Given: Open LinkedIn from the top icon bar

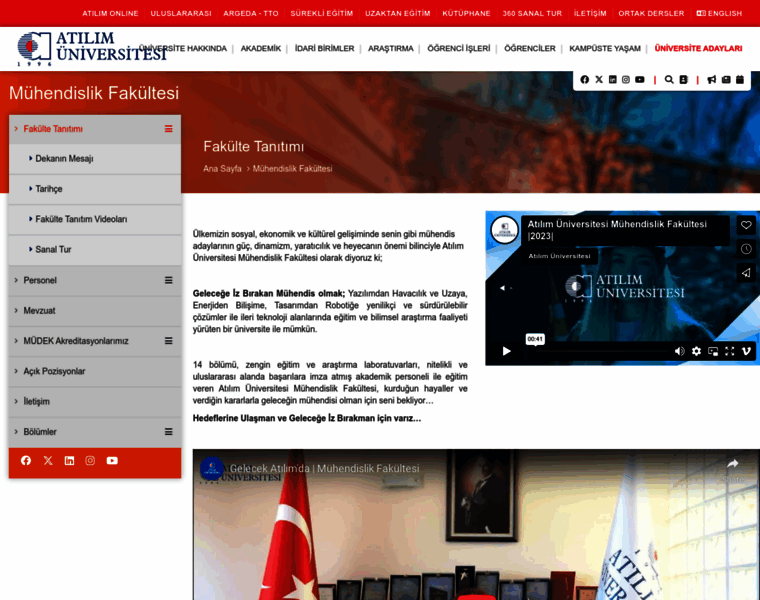Looking at the screenshot, I should (x=613, y=79).
